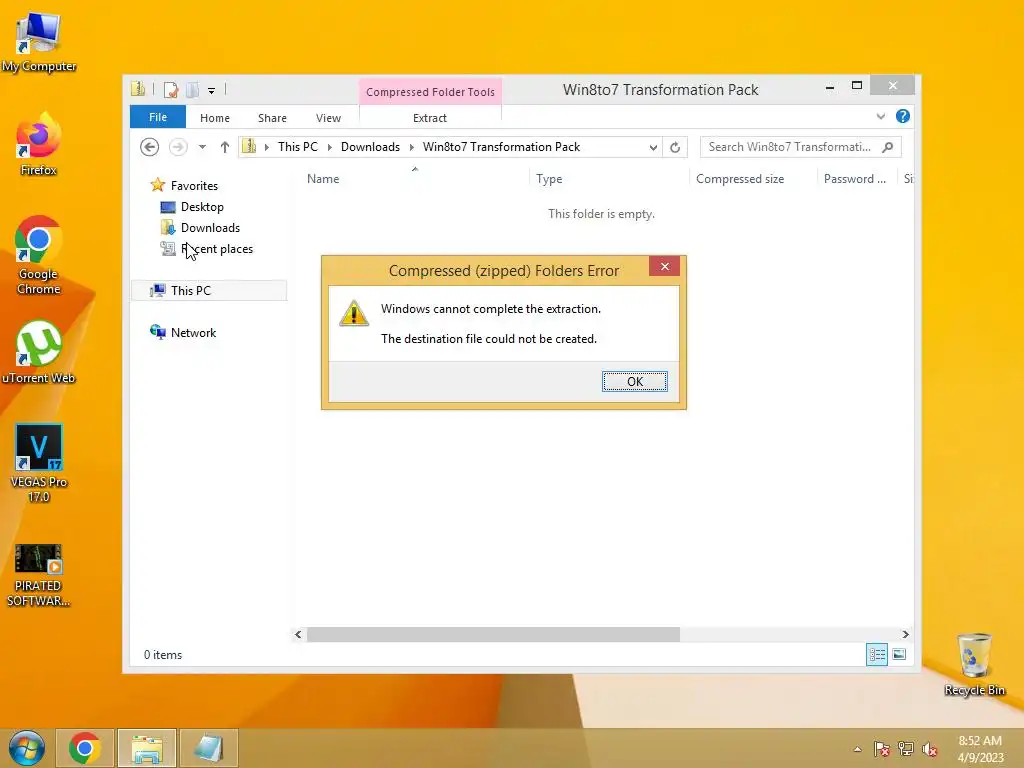Expand the breadcrumb arrow after Downloads

point(411,147)
